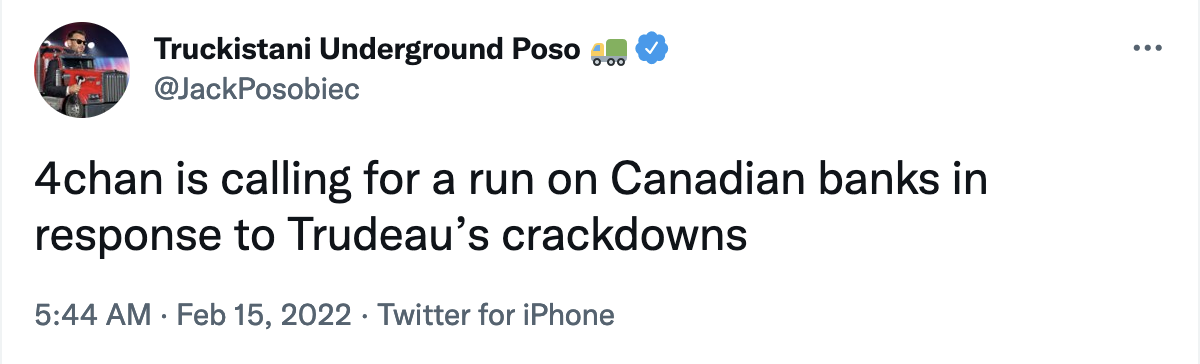Image resolution: width=1200 pixels, height=364 pixels.
Task: Click the Feb 15, 2022 date
Action: click(264, 316)
